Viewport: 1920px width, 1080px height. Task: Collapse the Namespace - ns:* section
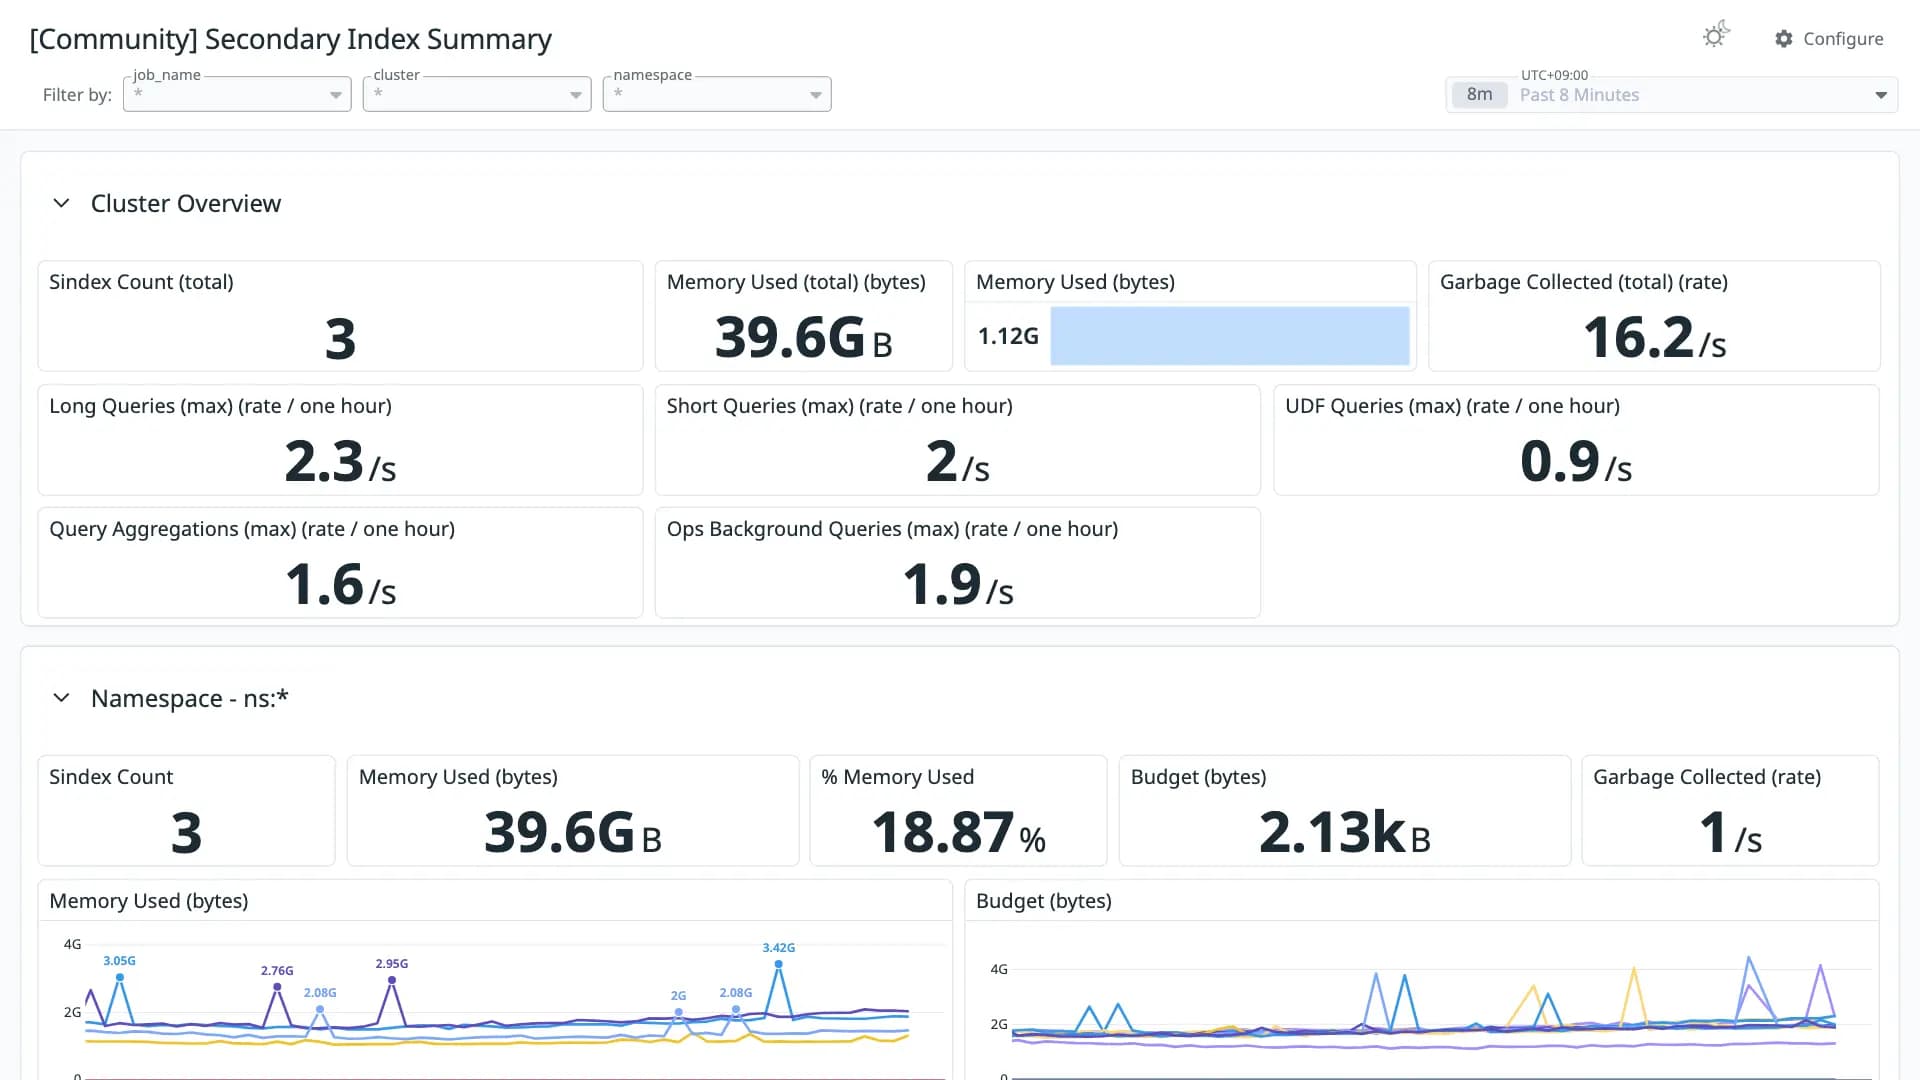point(61,698)
